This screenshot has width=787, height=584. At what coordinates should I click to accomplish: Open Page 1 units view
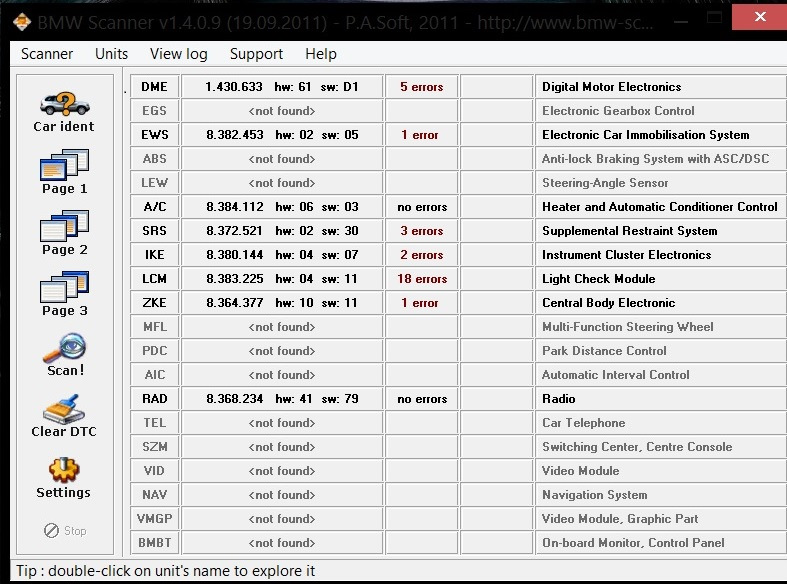pyautogui.click(x=64, y=172)
